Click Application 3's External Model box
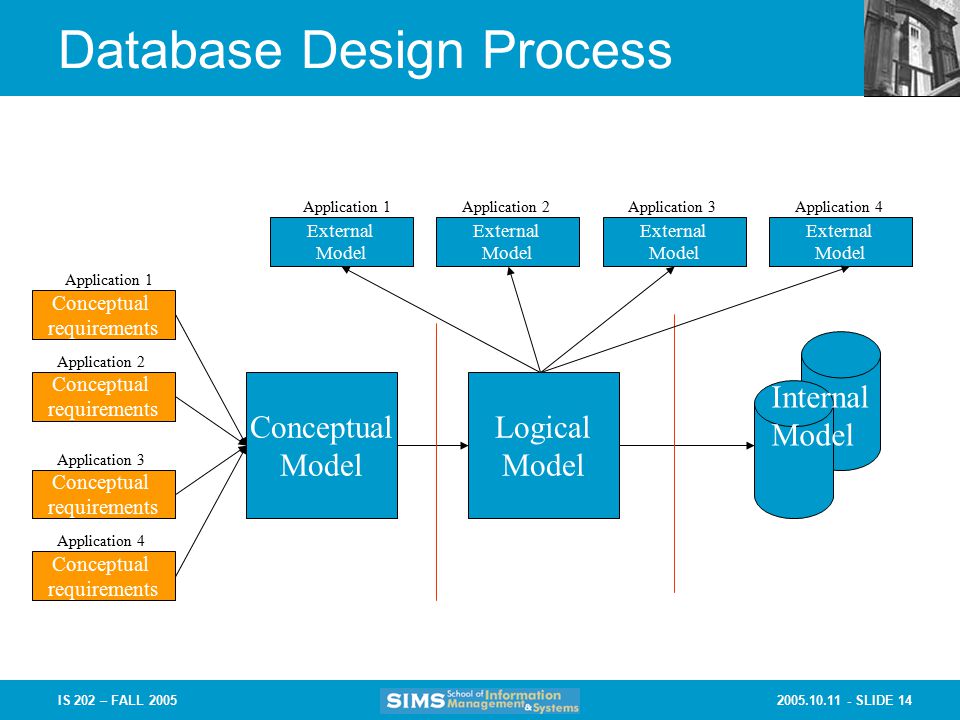 tap(675, 242)
